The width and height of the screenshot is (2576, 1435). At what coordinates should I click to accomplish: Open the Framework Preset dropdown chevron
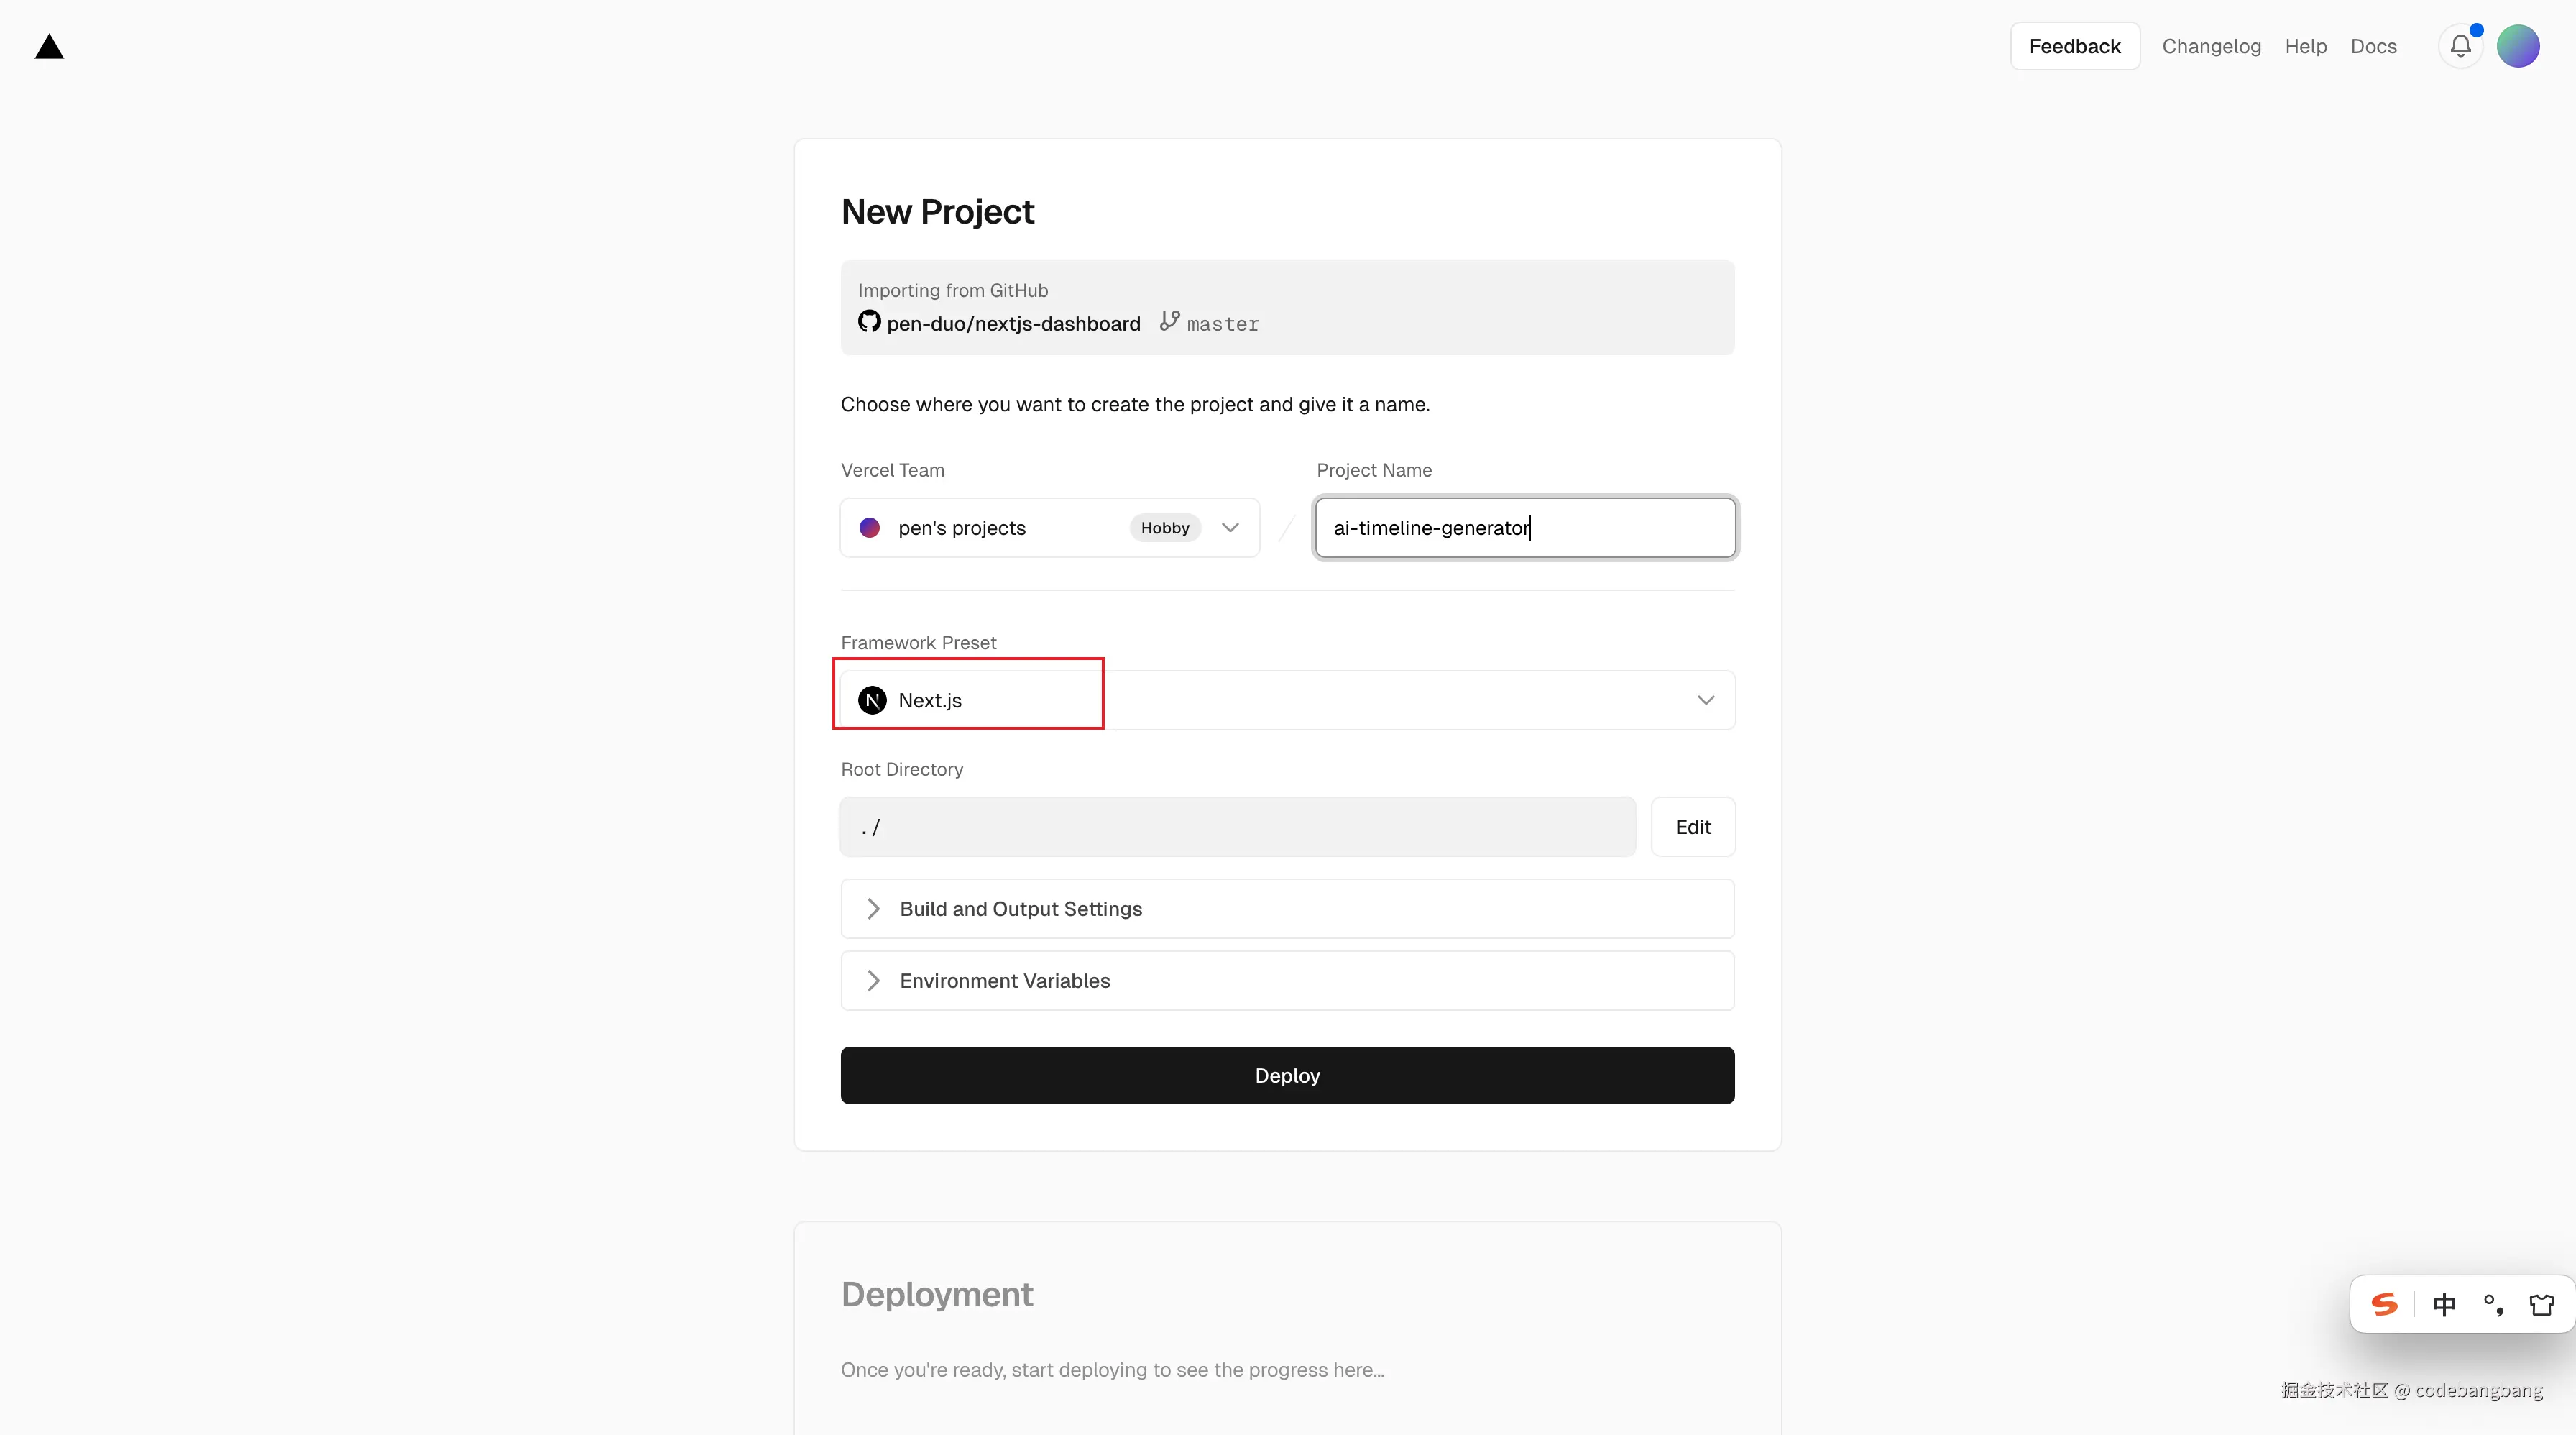(x=1705, y=700)
